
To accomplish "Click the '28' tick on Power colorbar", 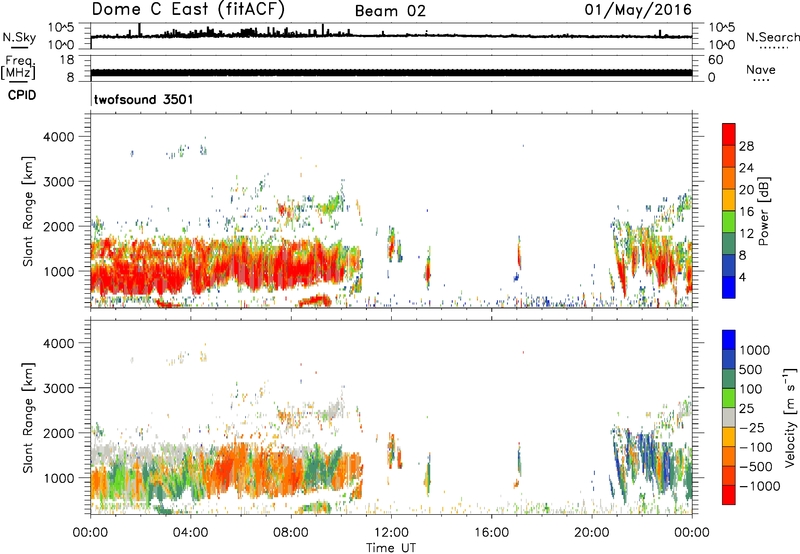I will 746,146.
